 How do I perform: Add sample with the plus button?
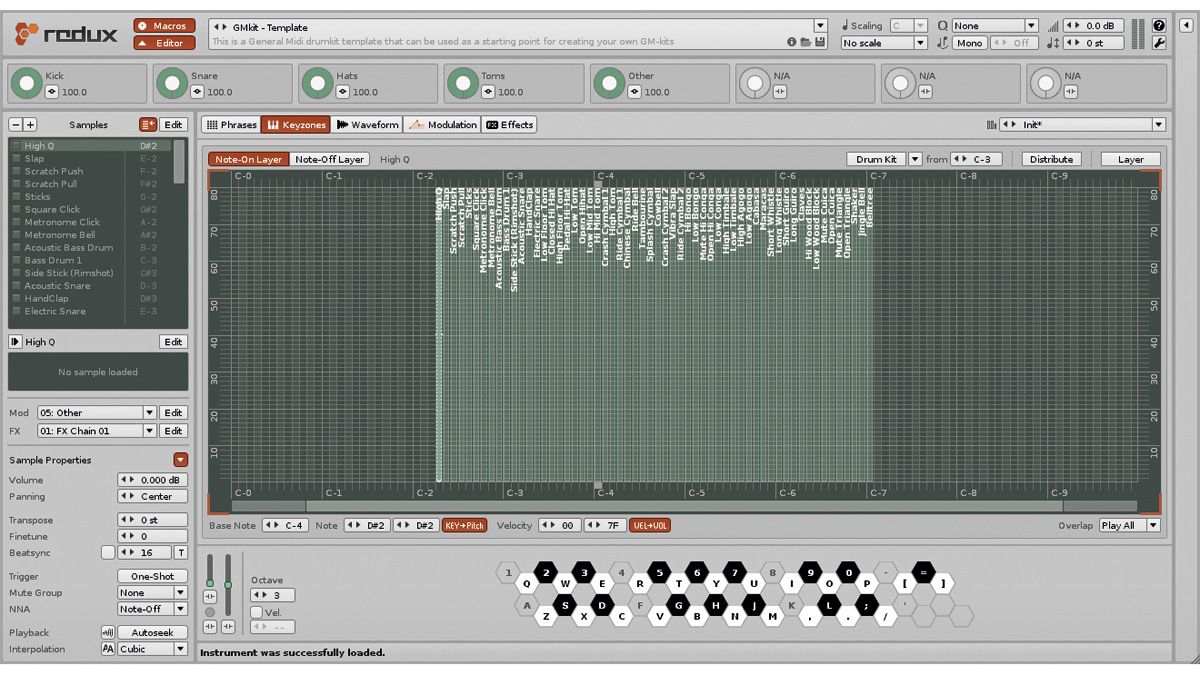[30, 125]
